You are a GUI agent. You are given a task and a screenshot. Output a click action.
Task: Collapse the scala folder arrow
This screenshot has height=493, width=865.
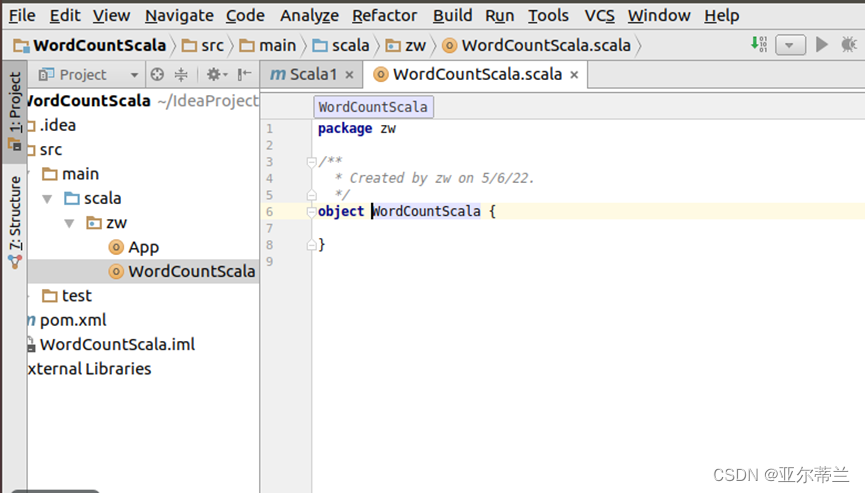(x=47, y=199)
